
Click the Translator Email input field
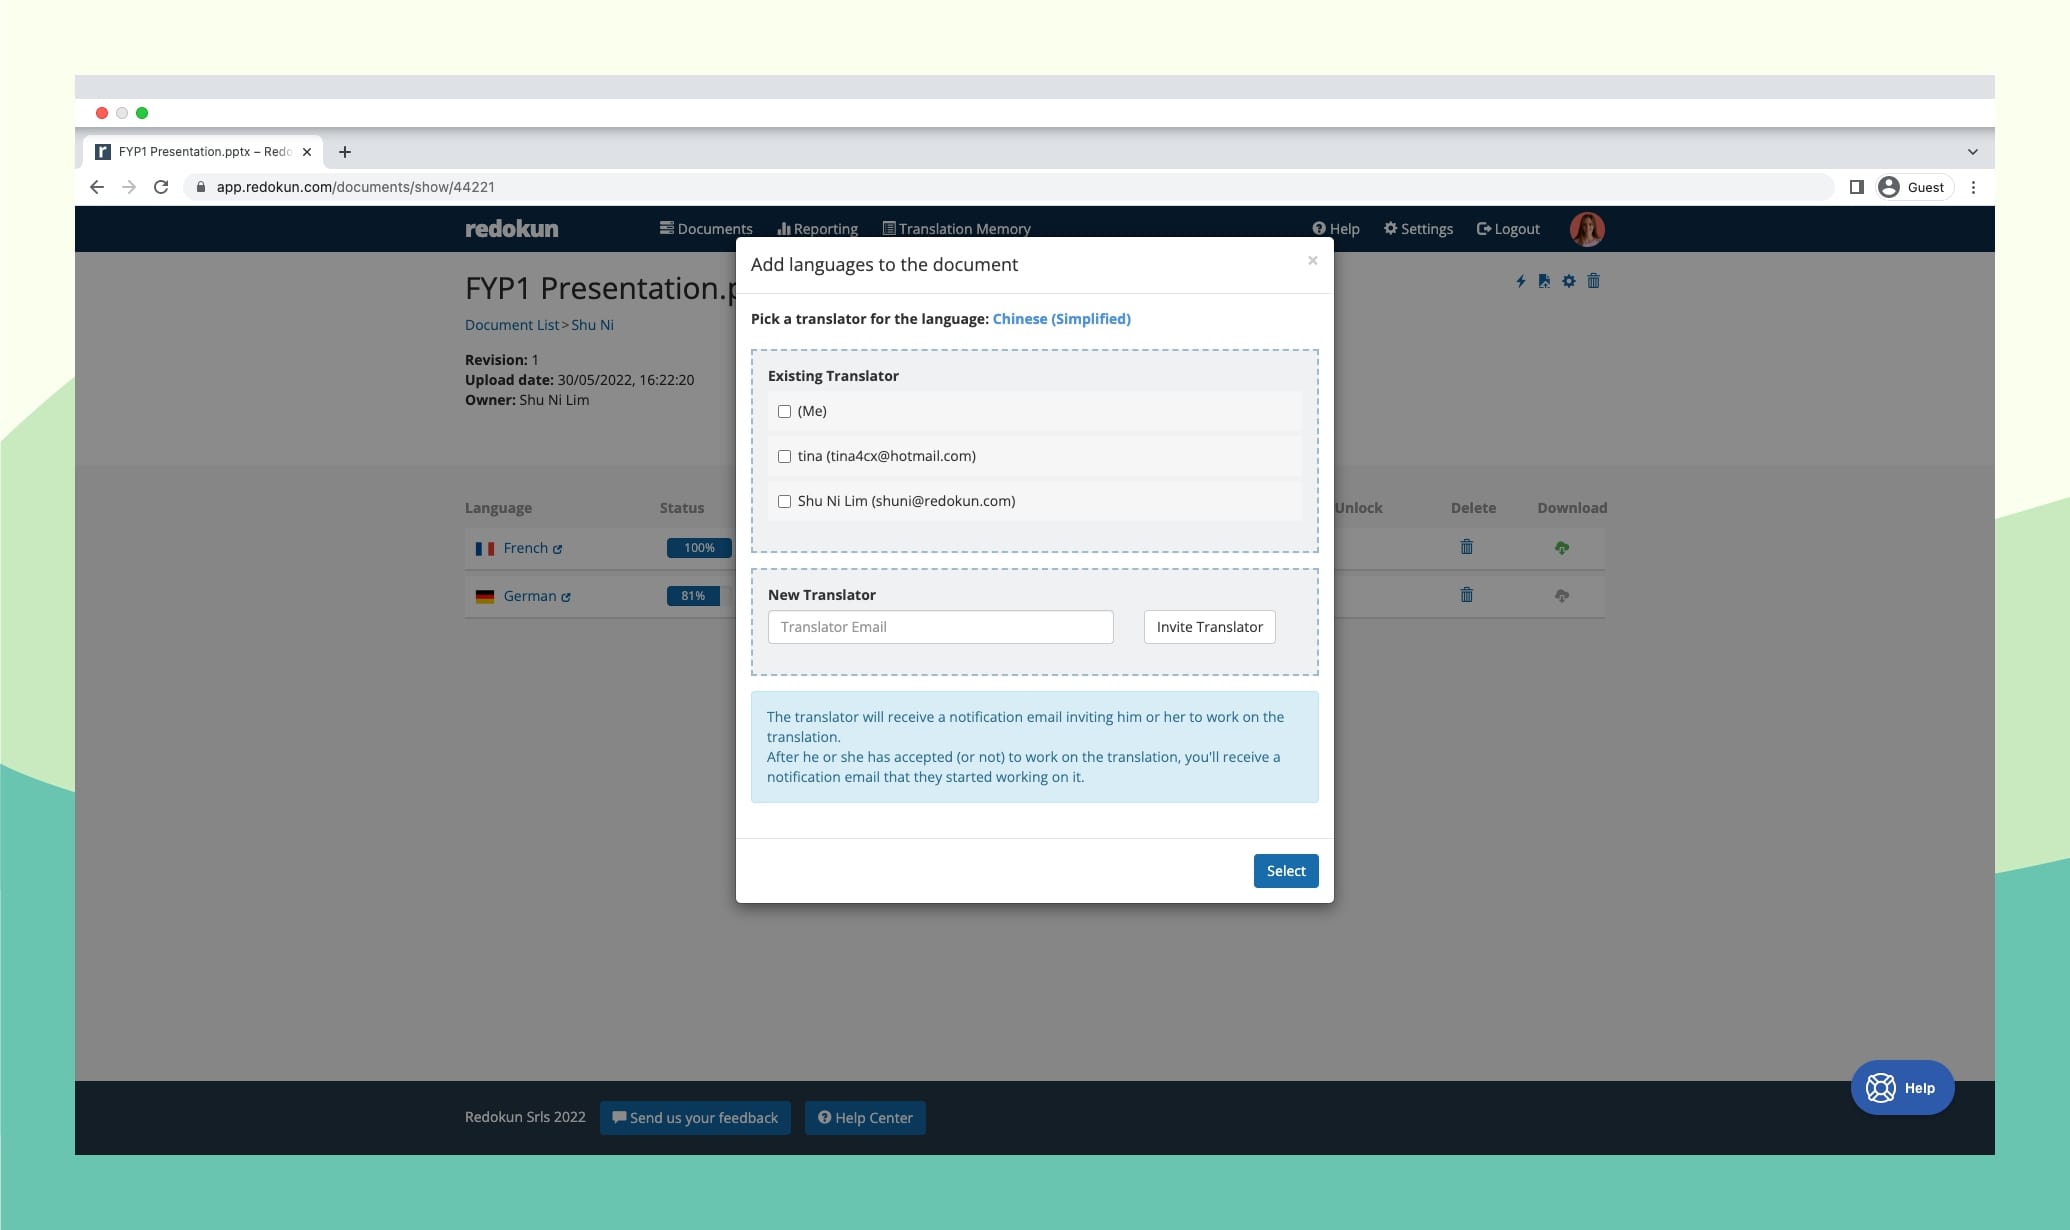940,627
